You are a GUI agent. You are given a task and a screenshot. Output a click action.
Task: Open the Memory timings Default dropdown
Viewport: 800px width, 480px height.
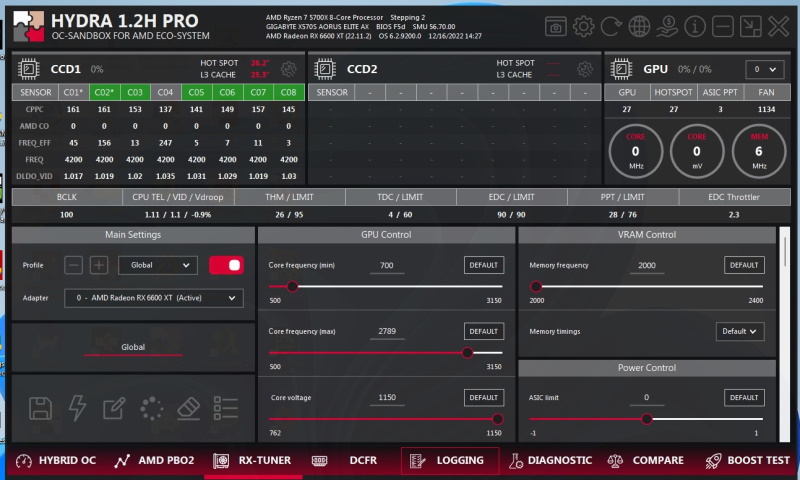(x=740, y=331)
